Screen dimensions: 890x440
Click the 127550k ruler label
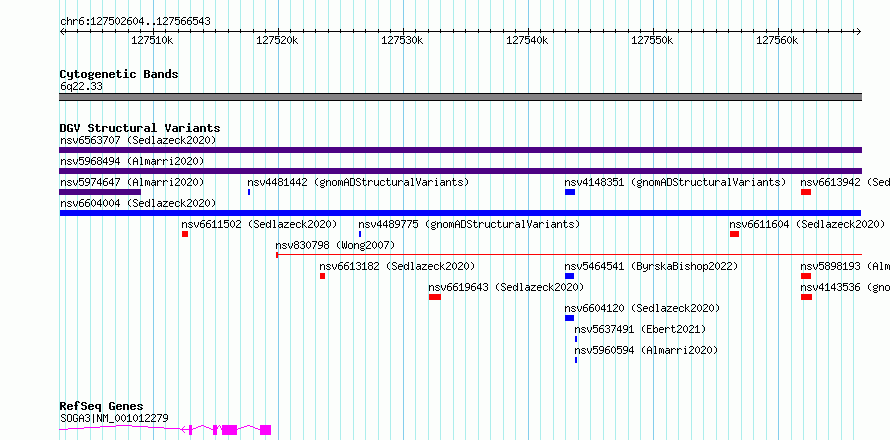[652, 40]
